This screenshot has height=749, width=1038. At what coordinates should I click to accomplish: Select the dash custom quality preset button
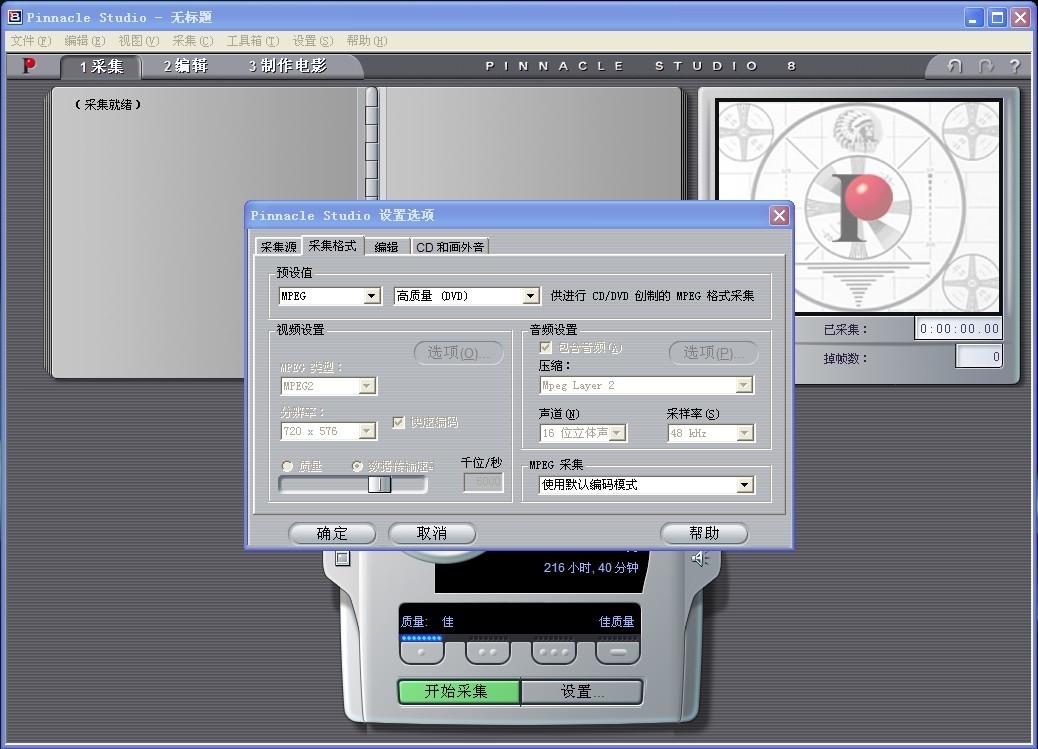(618, 652)
